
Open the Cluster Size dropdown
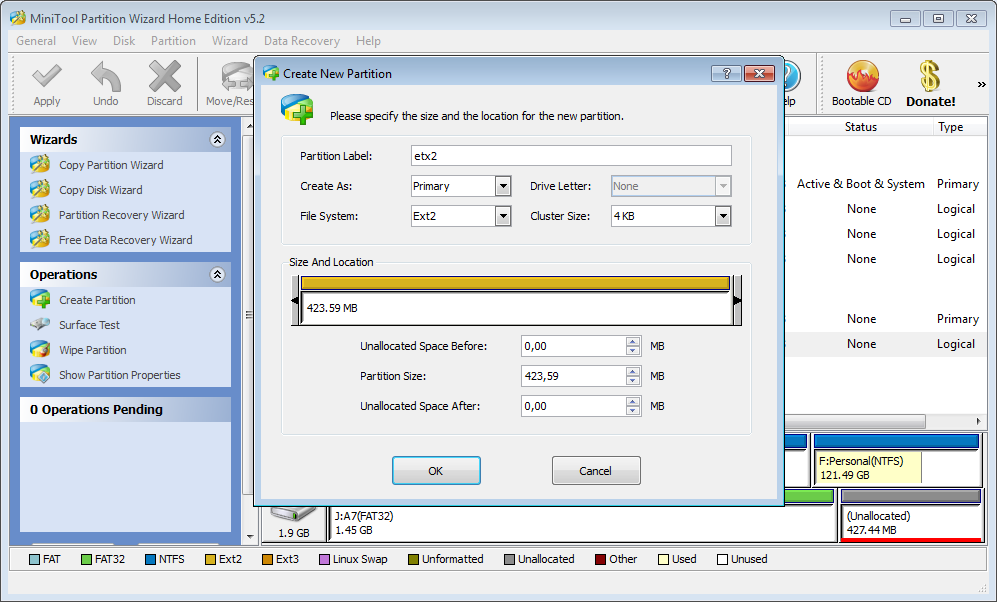click(x=723, y=216)
